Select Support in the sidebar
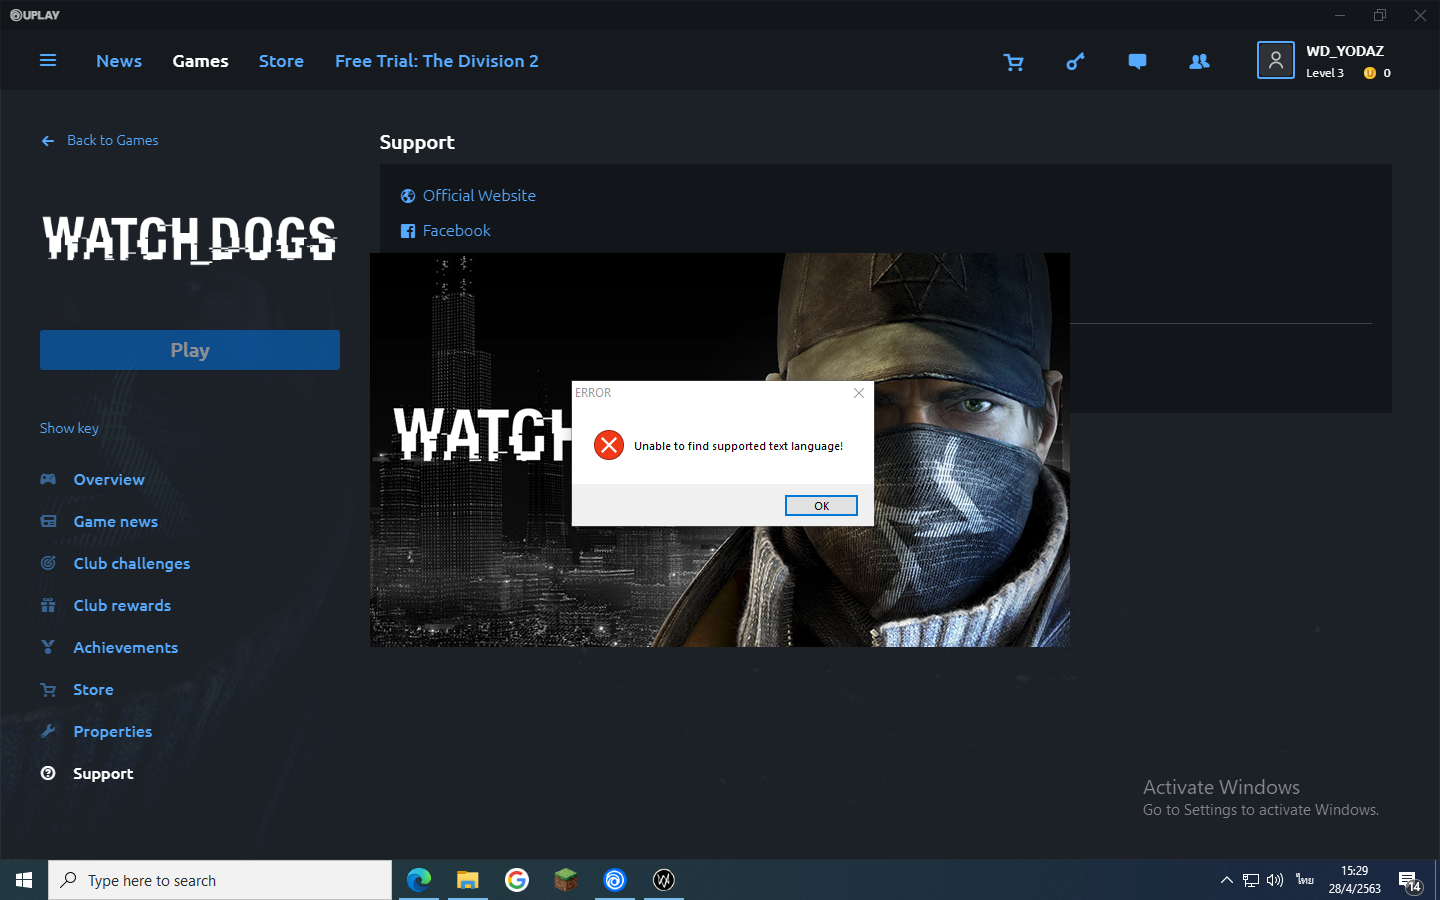1440x900 pixels. click(x=103, y=773)
